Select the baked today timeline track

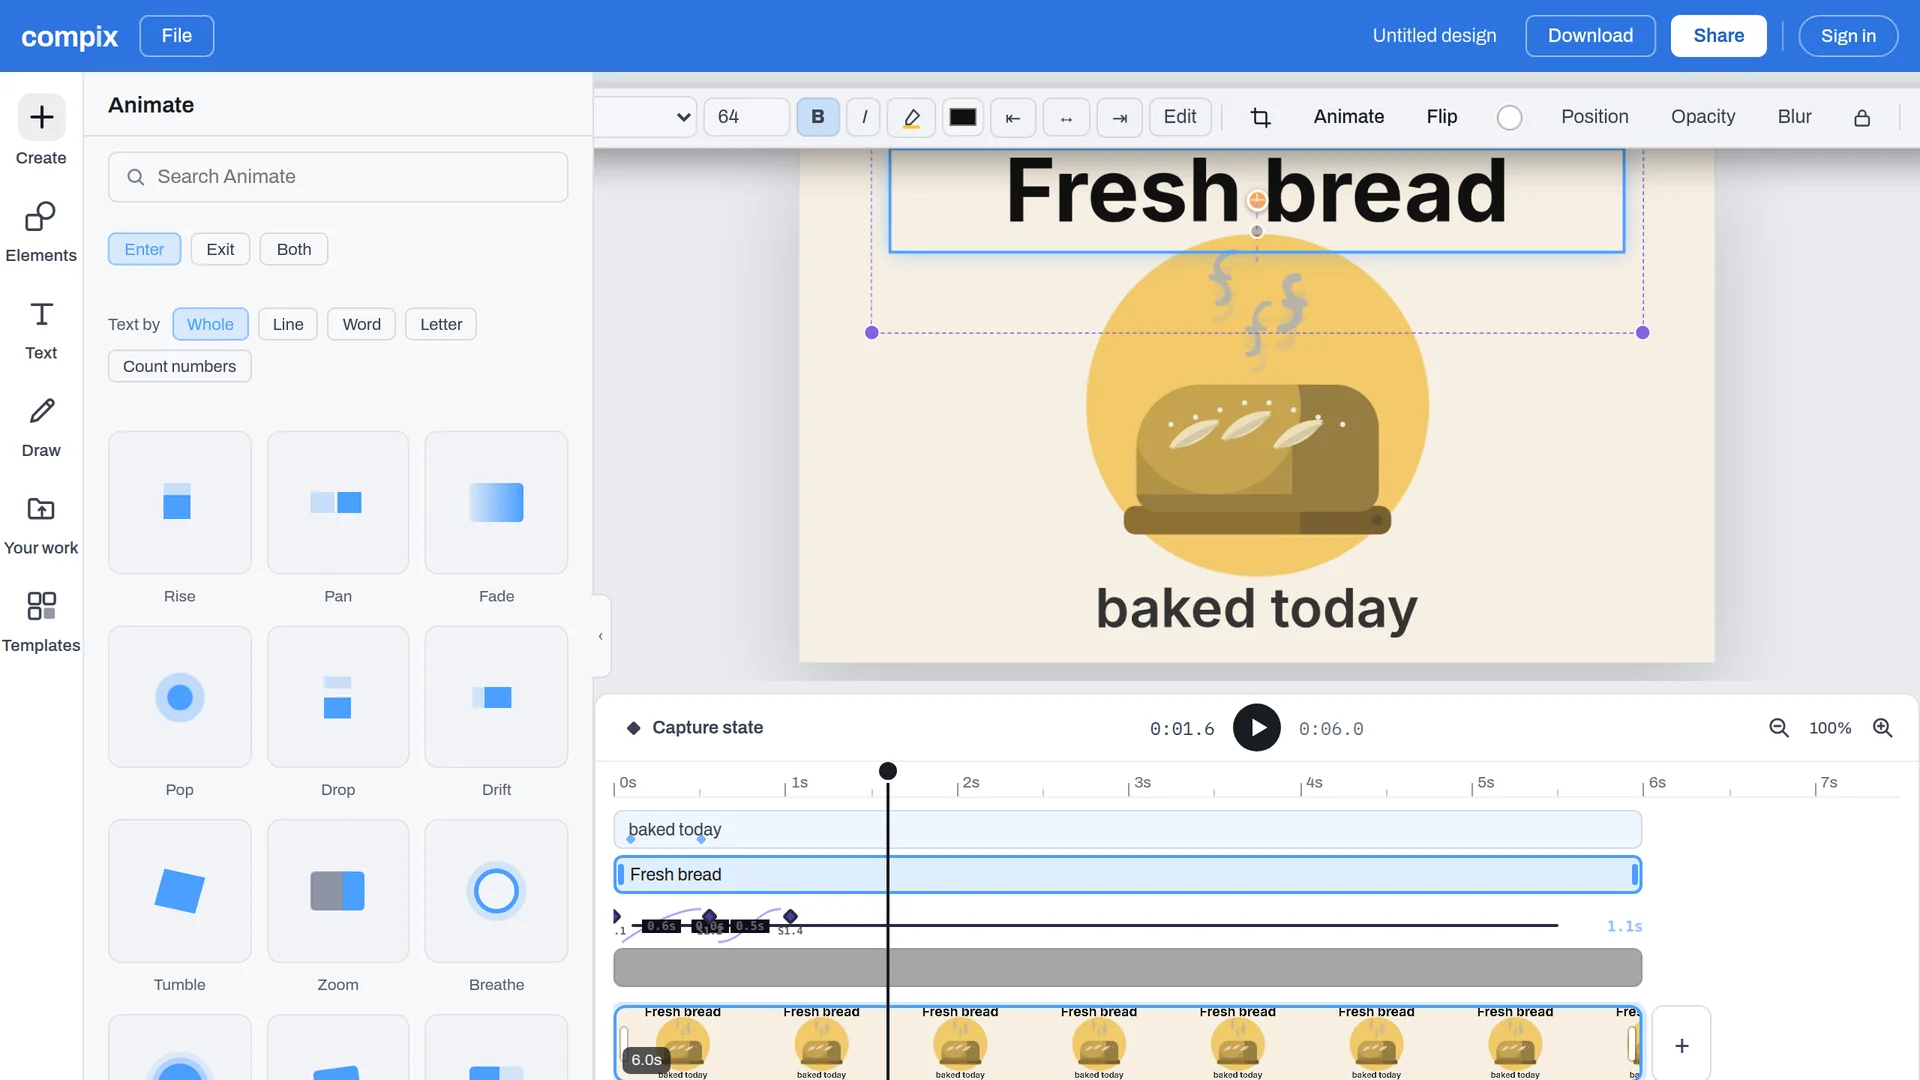[x=1127, y=830]
